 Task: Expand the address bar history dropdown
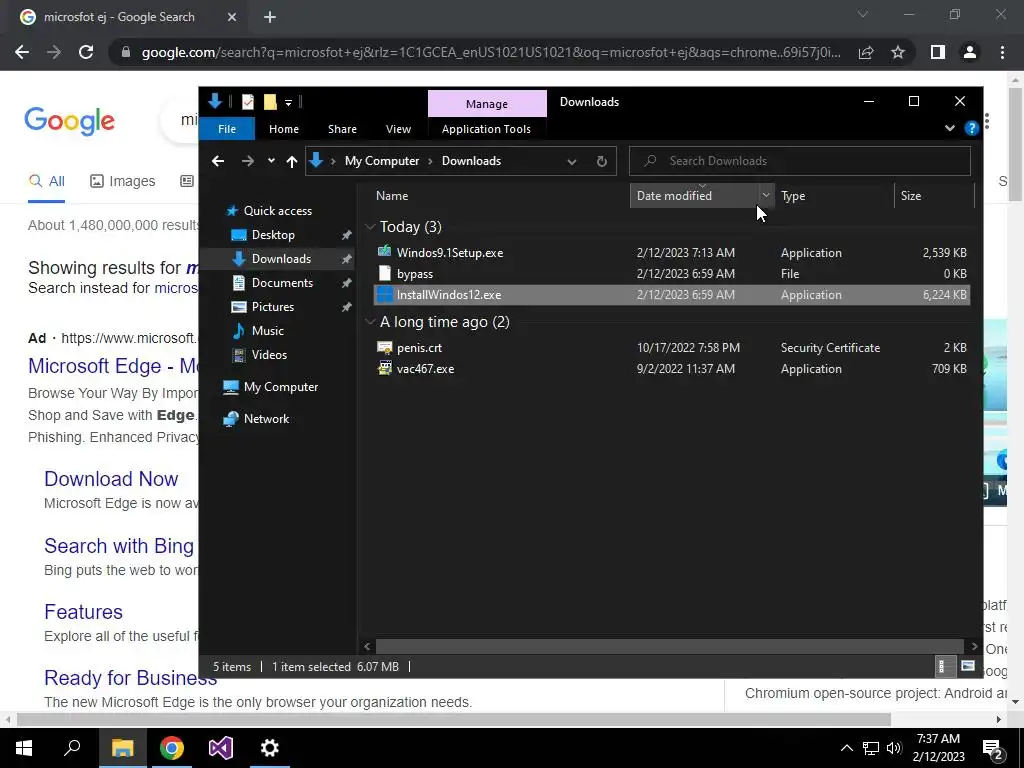click(571, 161)
